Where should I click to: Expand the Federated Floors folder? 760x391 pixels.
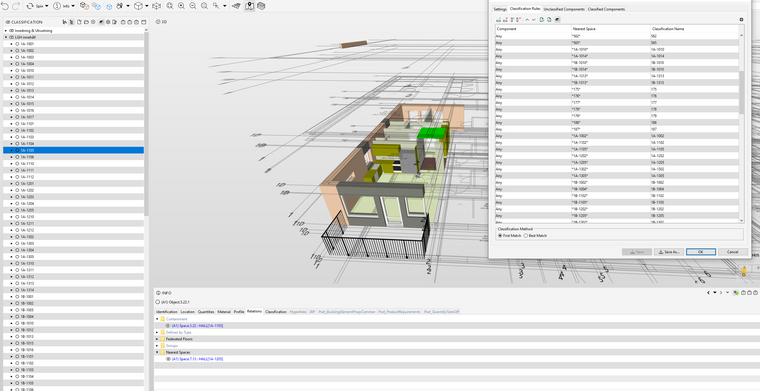157,339
